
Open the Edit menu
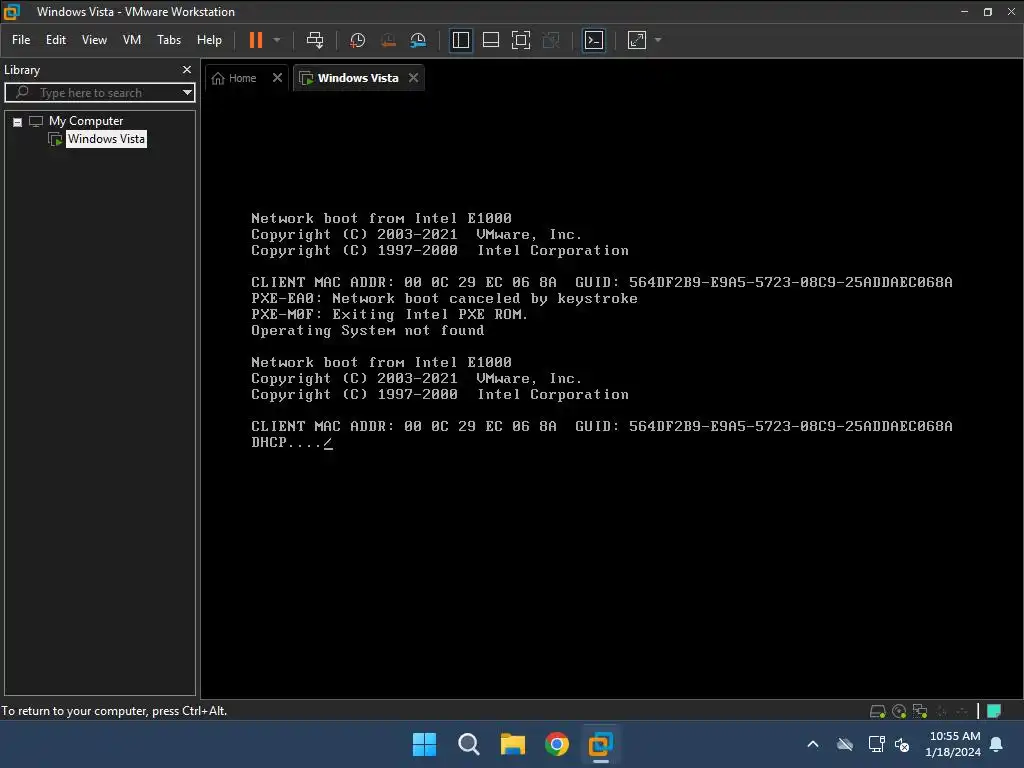(56, 40)
